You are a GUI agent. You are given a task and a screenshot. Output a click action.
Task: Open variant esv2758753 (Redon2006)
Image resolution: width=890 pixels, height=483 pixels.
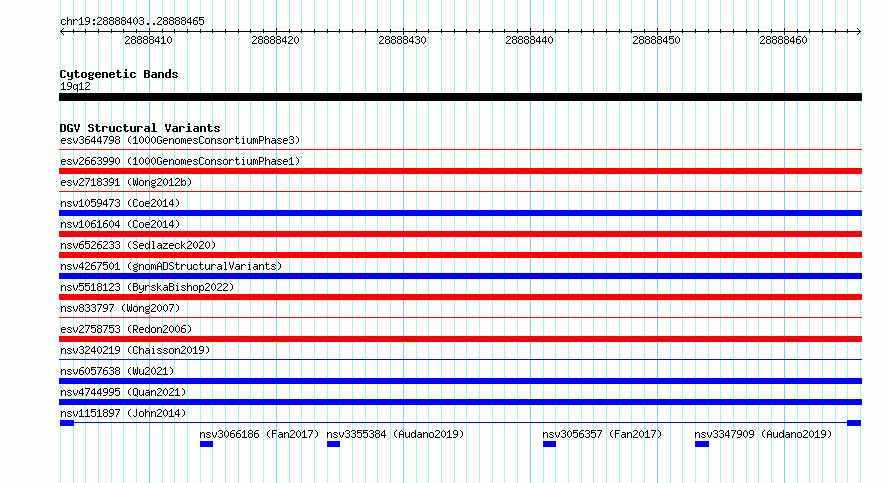pos(126,329)
